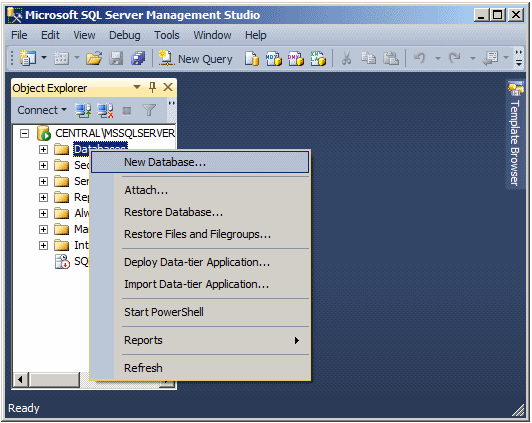Viewport: 532px width, 423px height.
Task: Expand the Management folder node
Action: tap(43, 229)
